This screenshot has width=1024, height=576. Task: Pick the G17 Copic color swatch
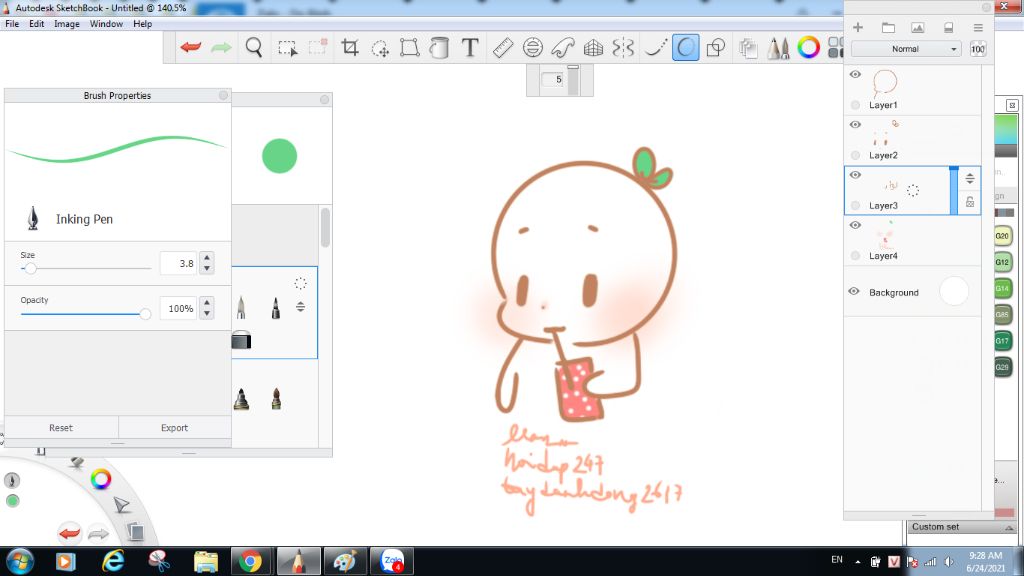(1002, 341)
